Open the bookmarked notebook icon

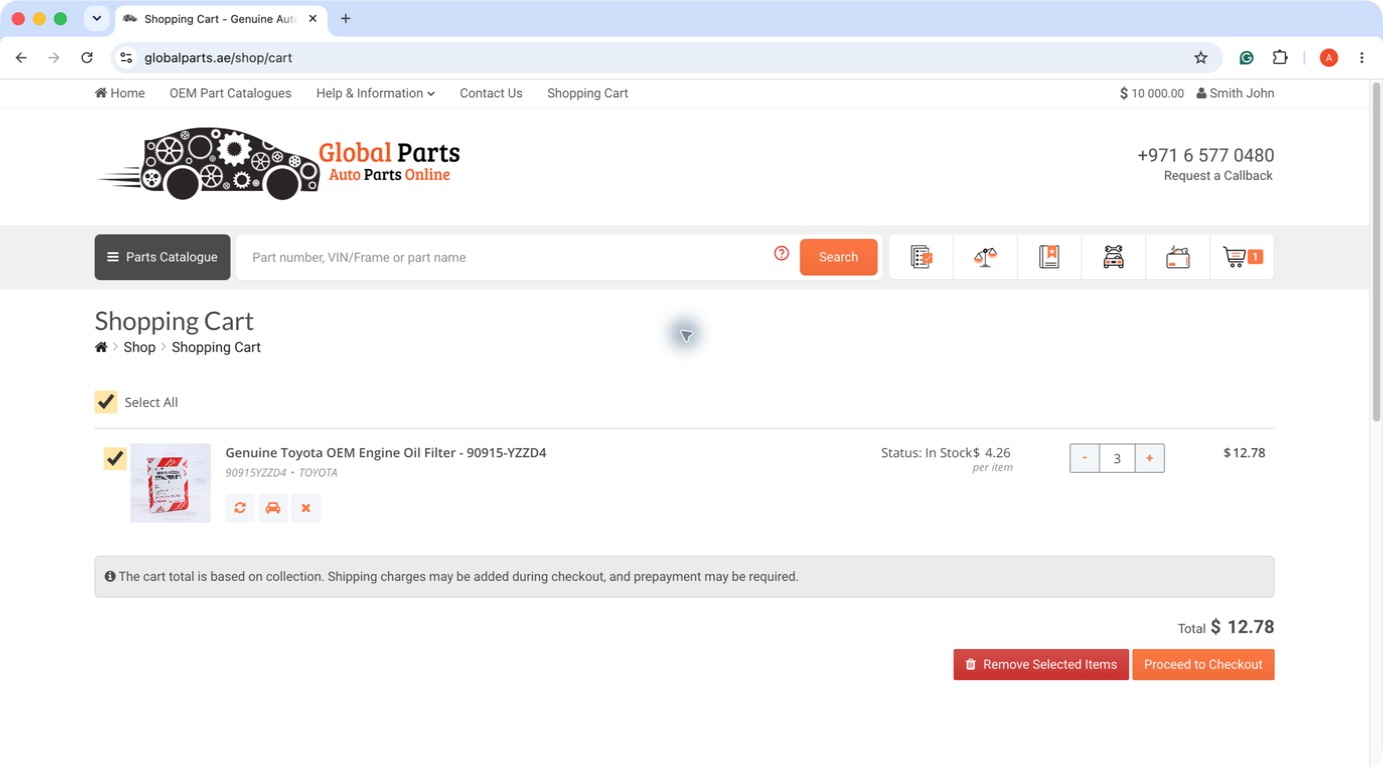click(1049, 257)
